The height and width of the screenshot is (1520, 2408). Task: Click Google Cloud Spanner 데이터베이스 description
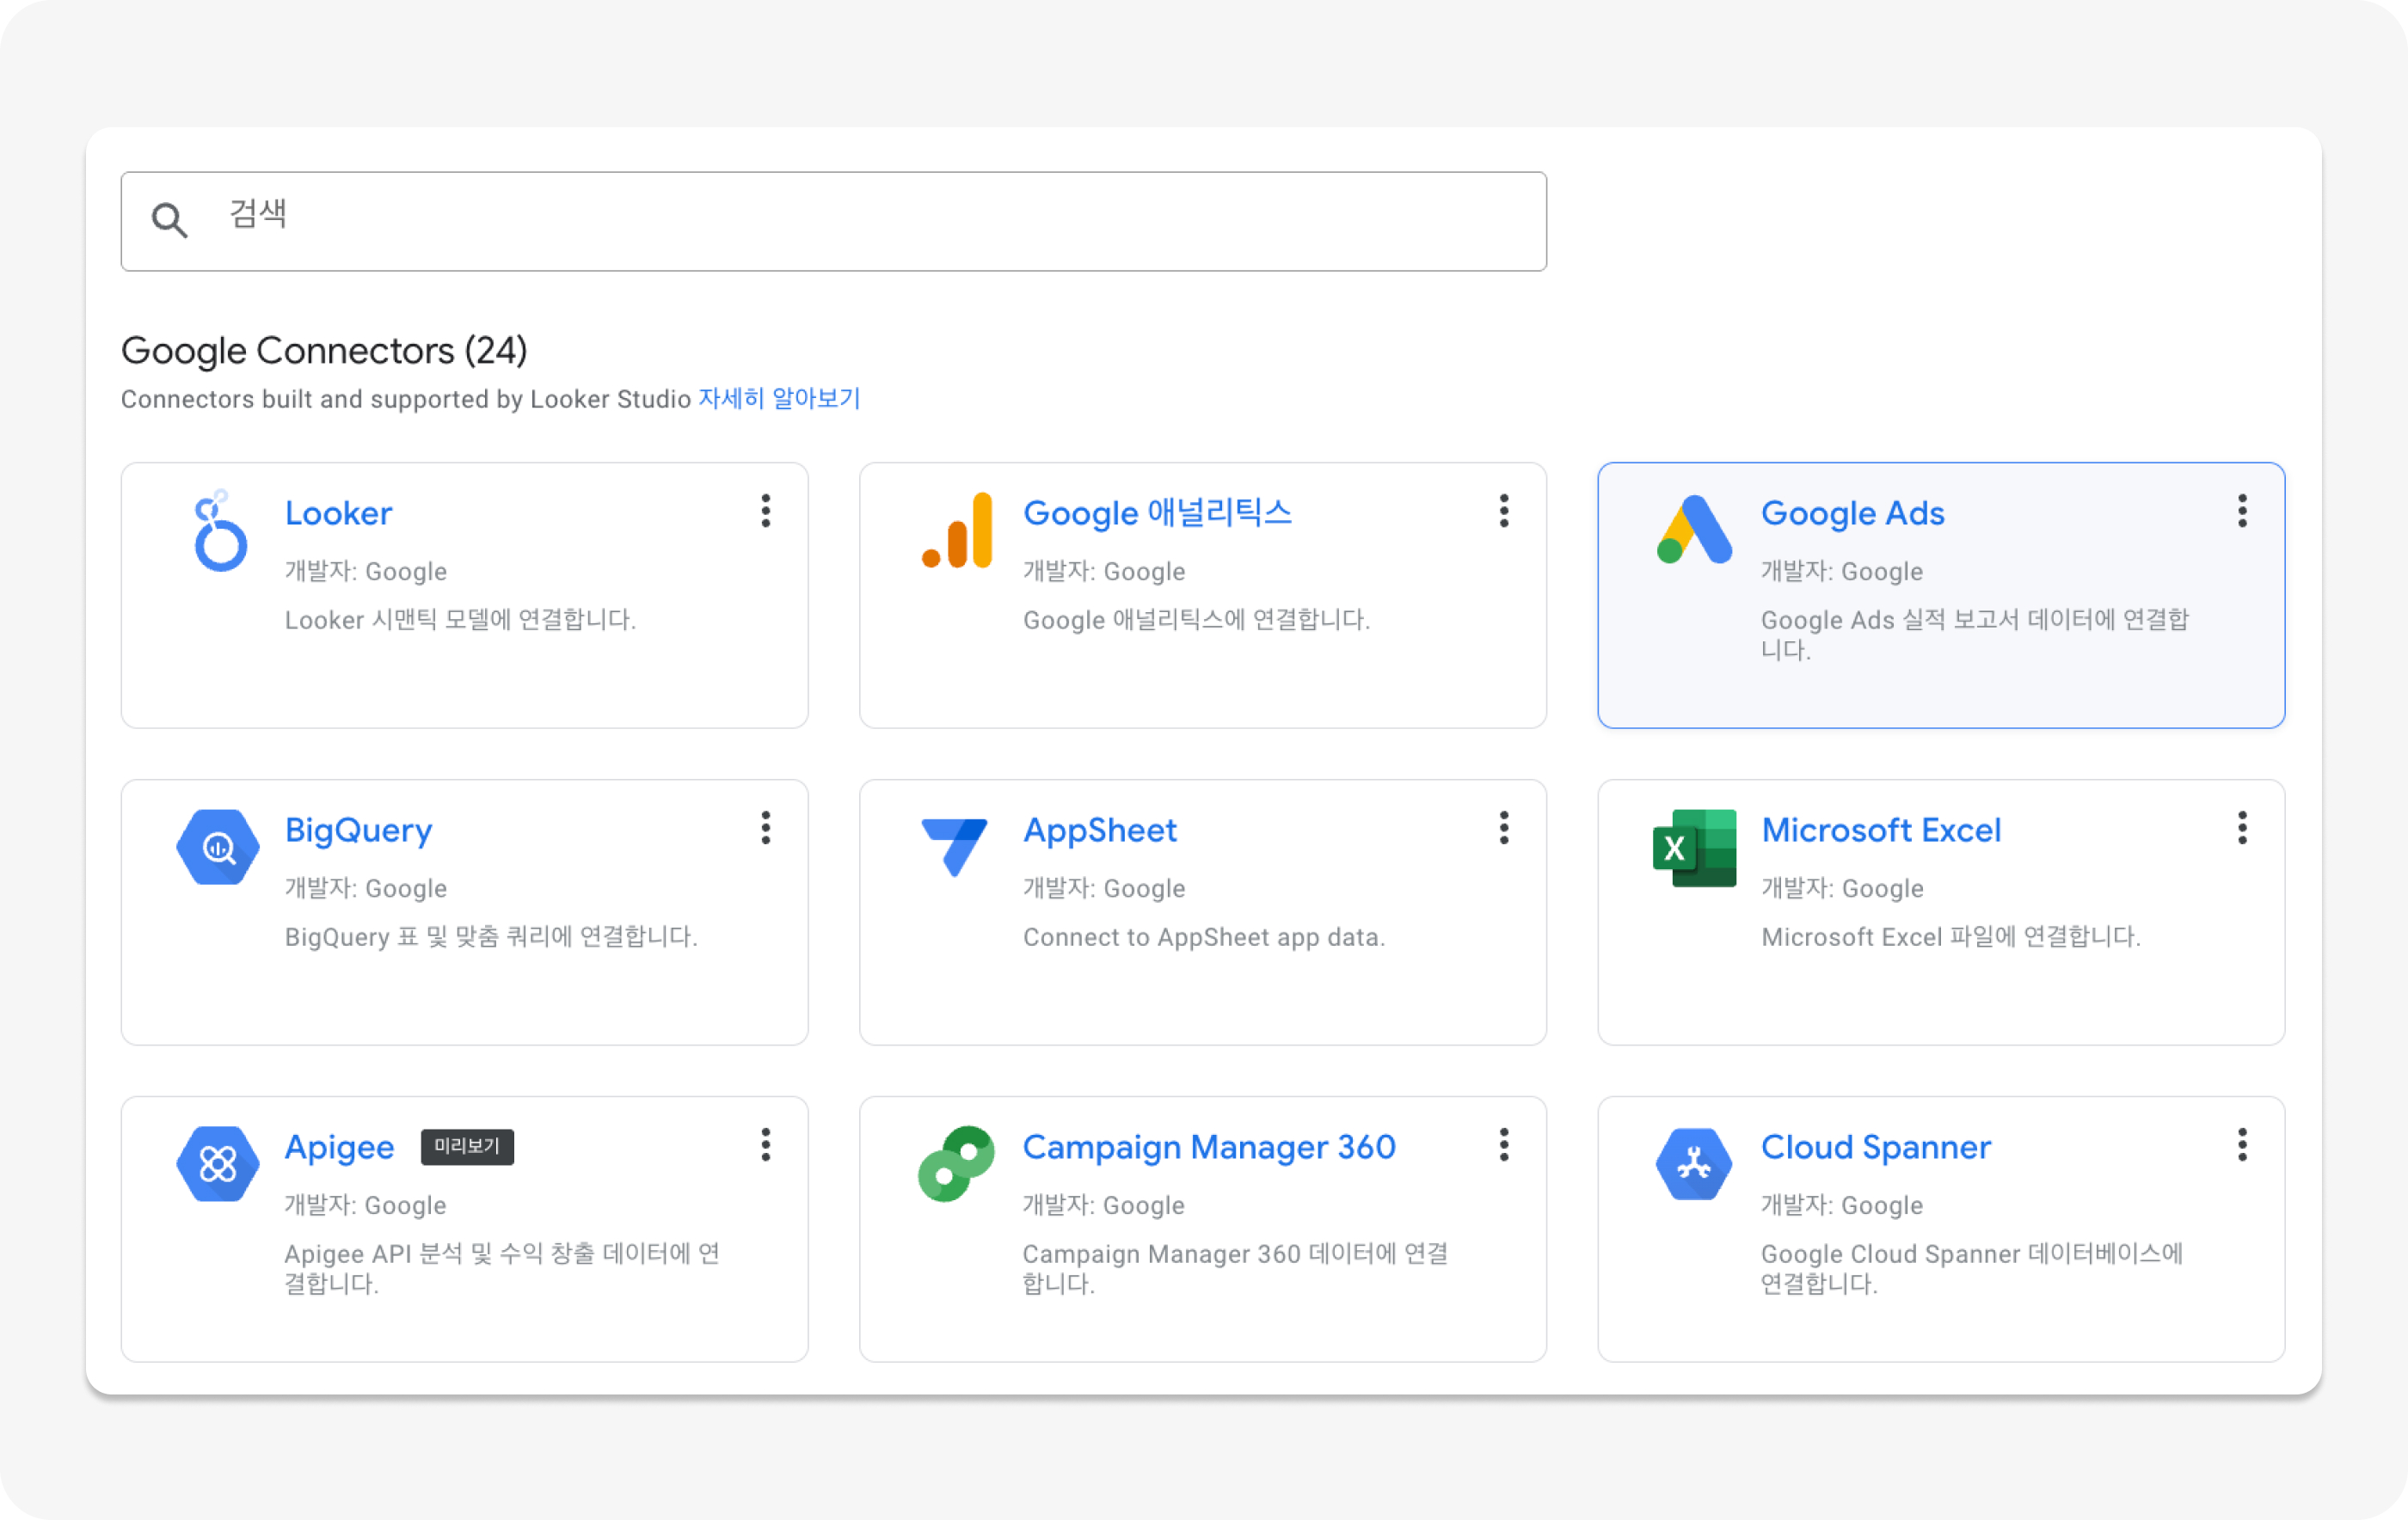[x=1971, y=1268]
